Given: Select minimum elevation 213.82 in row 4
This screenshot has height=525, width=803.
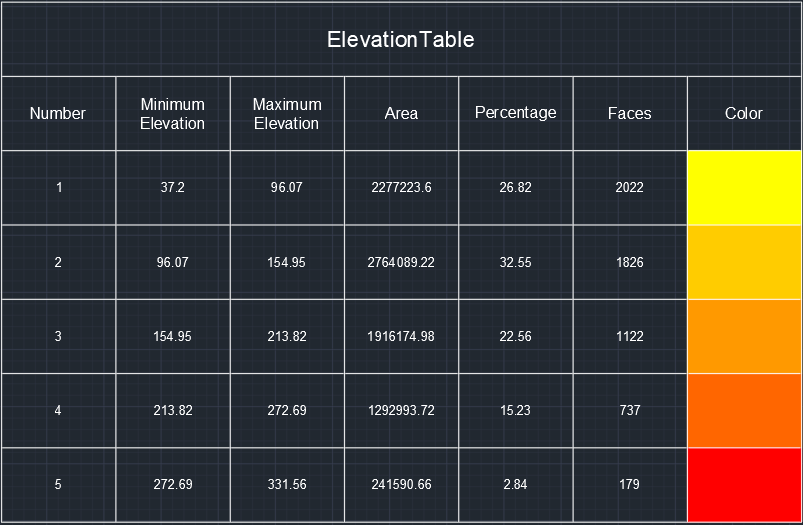Looking at the screenshot, I should (173, 411).
